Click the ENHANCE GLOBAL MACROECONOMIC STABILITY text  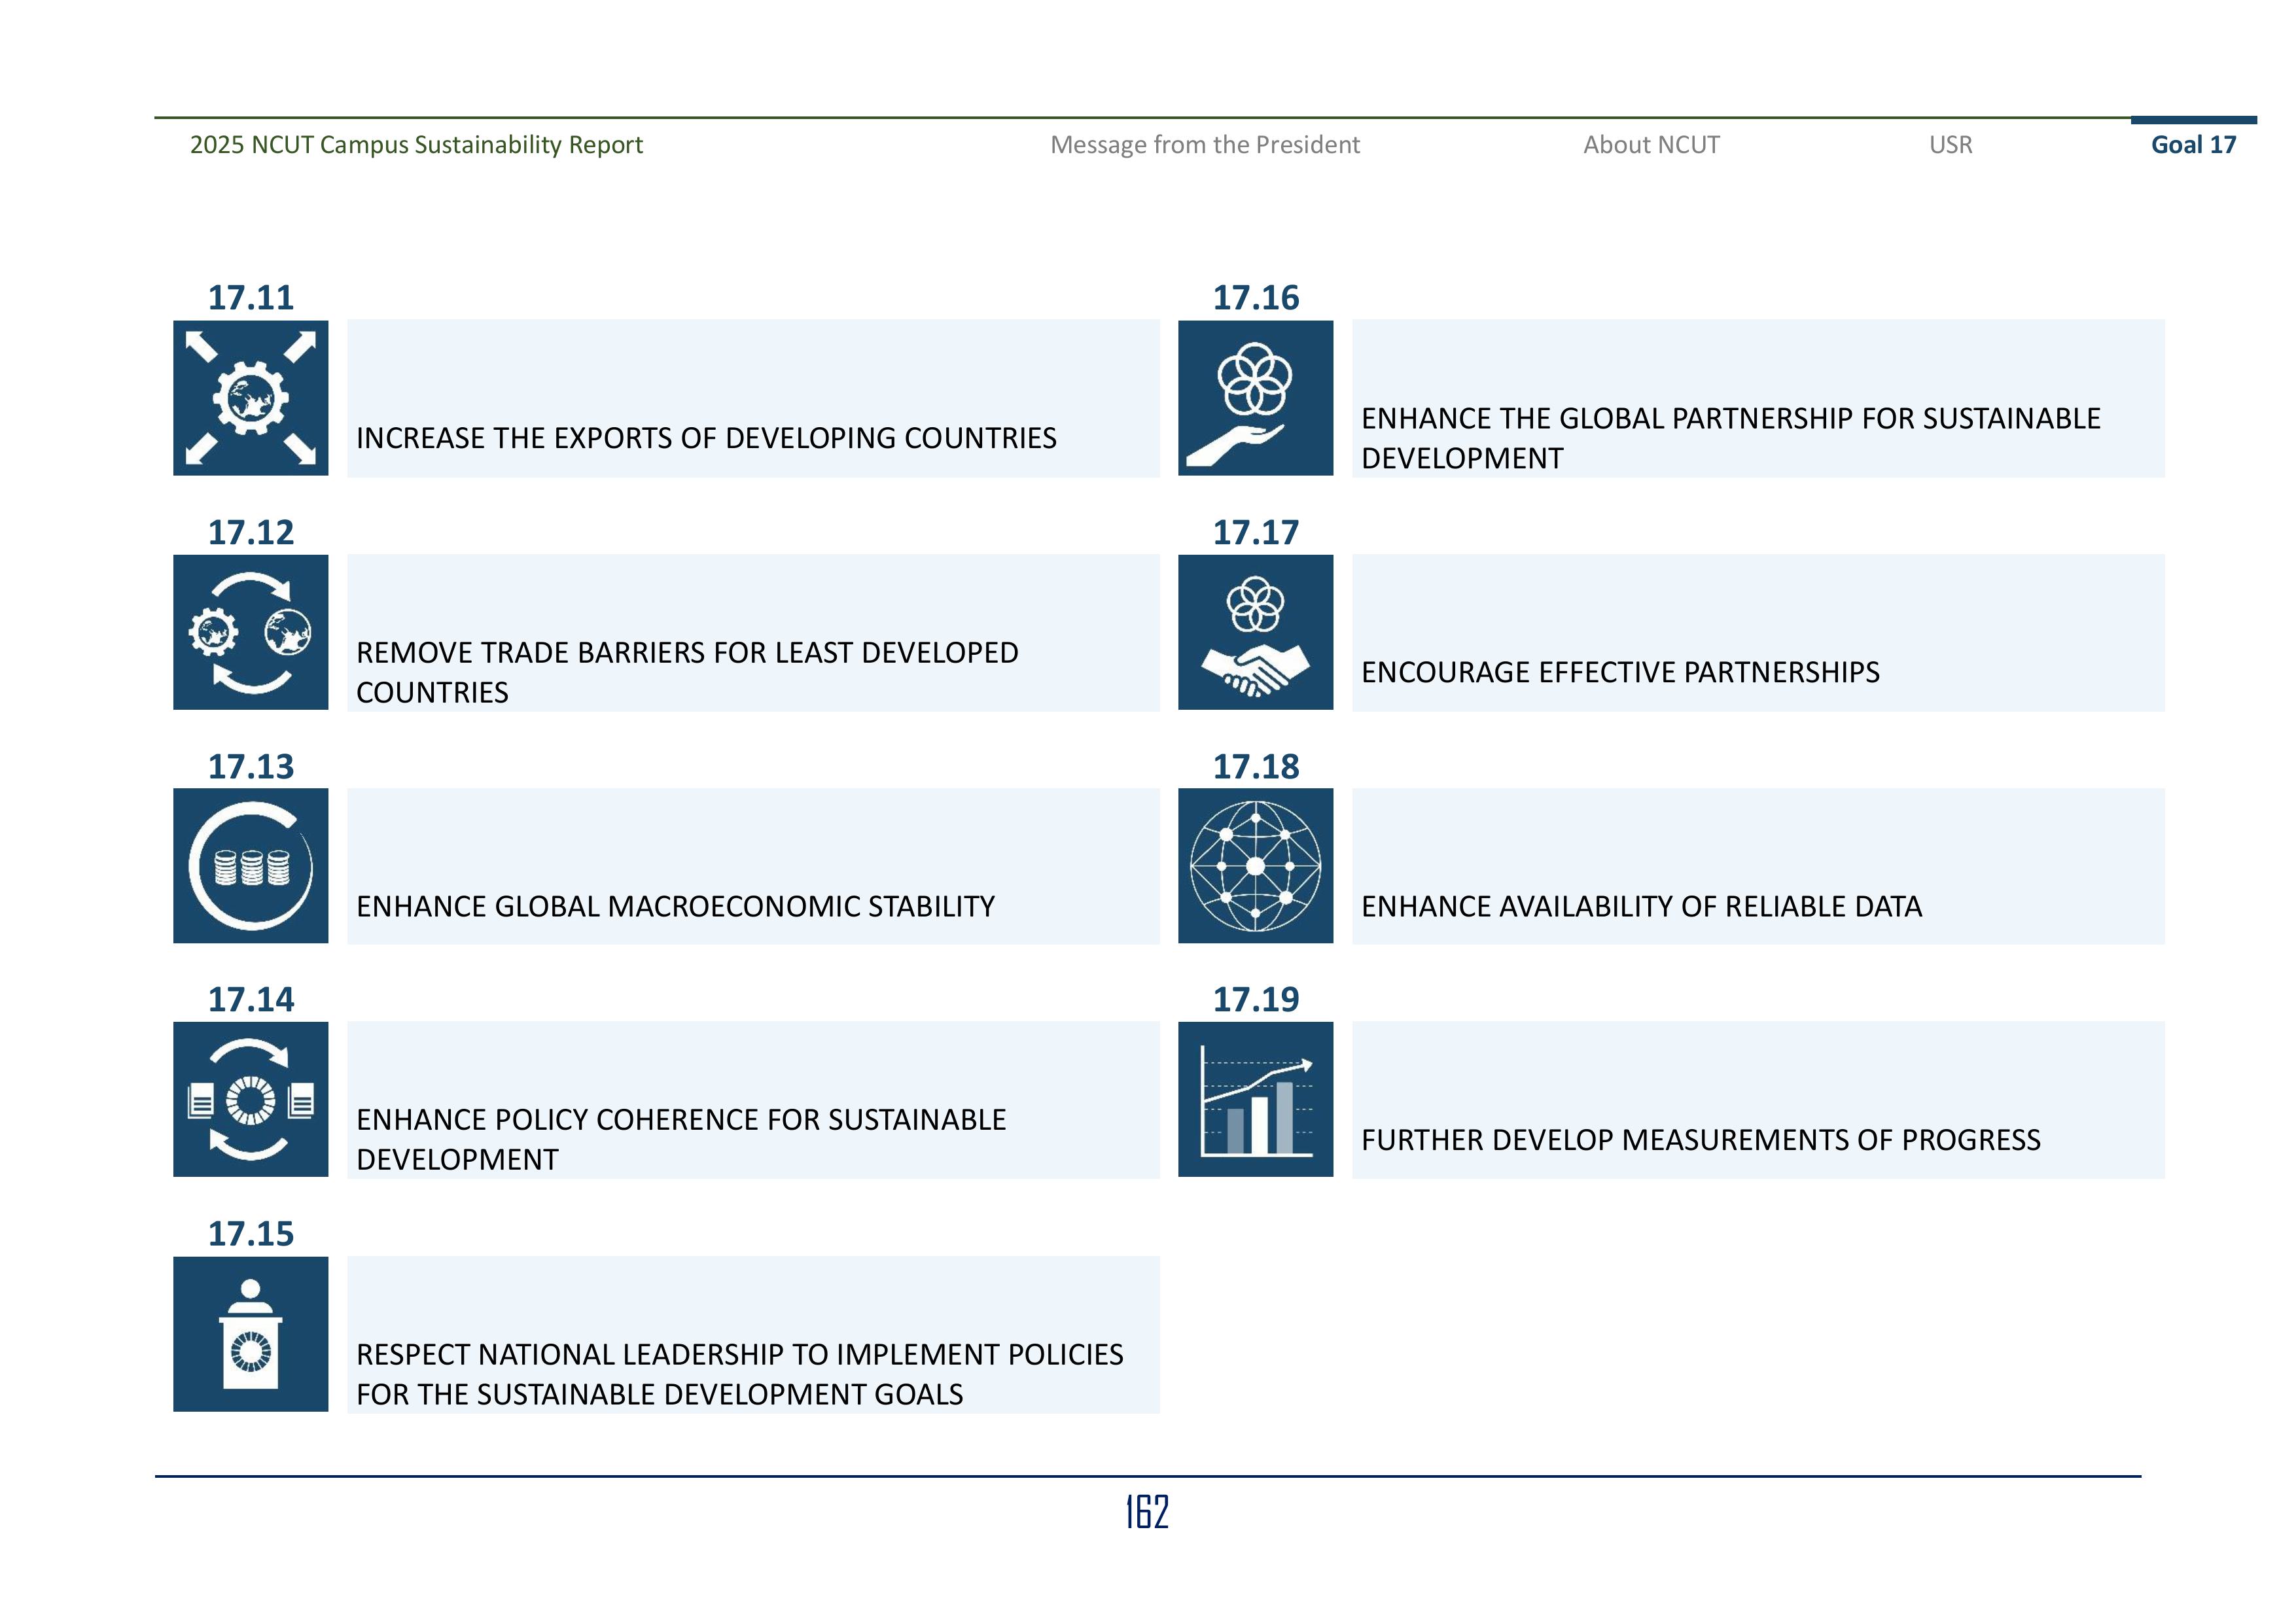coord(676,905)
